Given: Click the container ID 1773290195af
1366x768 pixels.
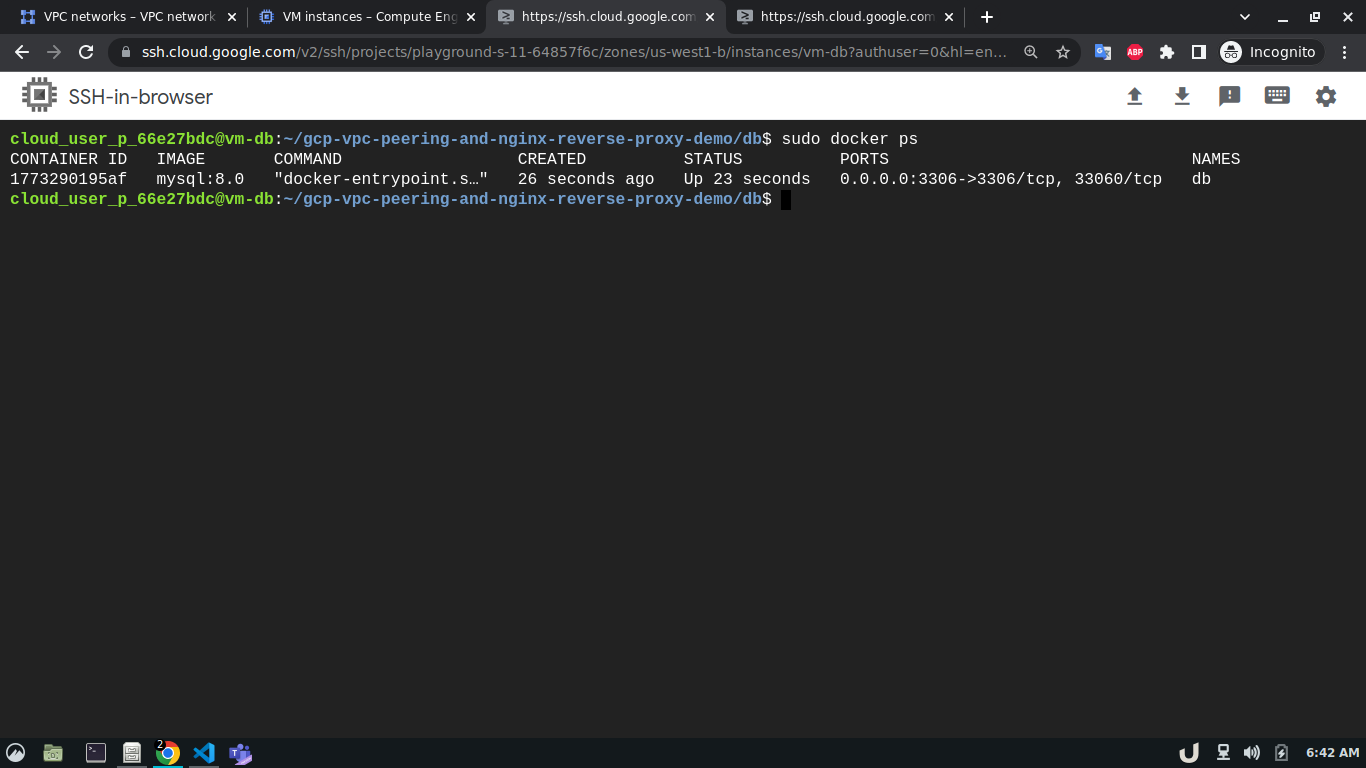Looking at the screenshot, I should (x=68, y=179).
